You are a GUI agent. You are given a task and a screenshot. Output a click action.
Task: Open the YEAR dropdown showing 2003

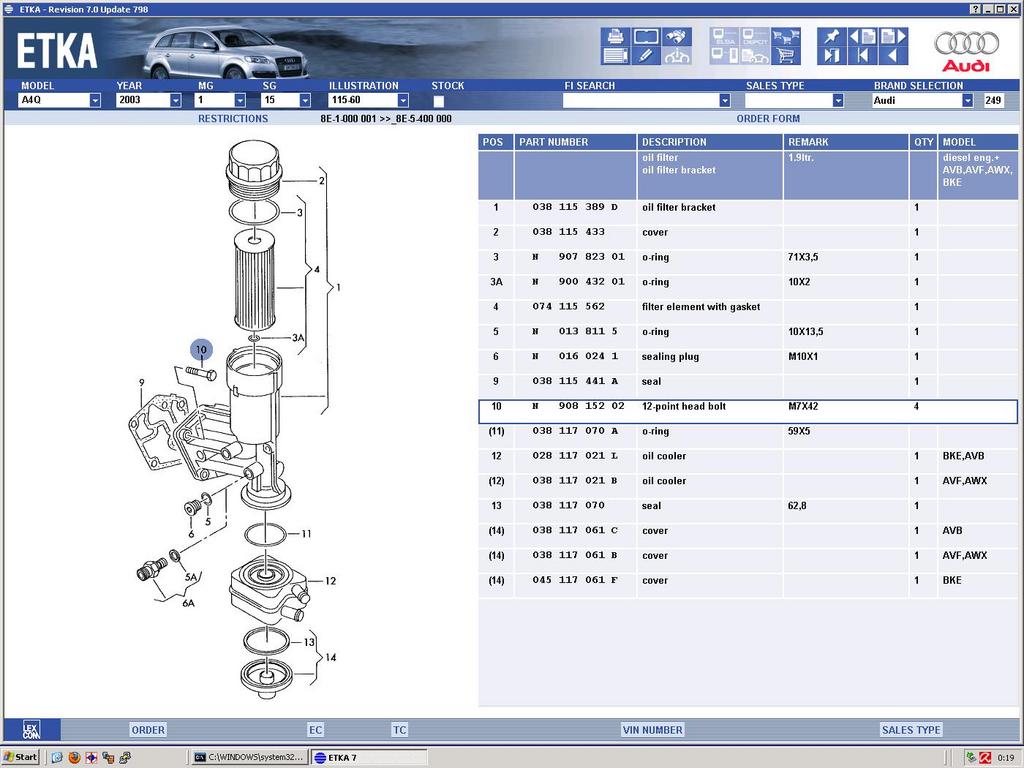point(175,101)
